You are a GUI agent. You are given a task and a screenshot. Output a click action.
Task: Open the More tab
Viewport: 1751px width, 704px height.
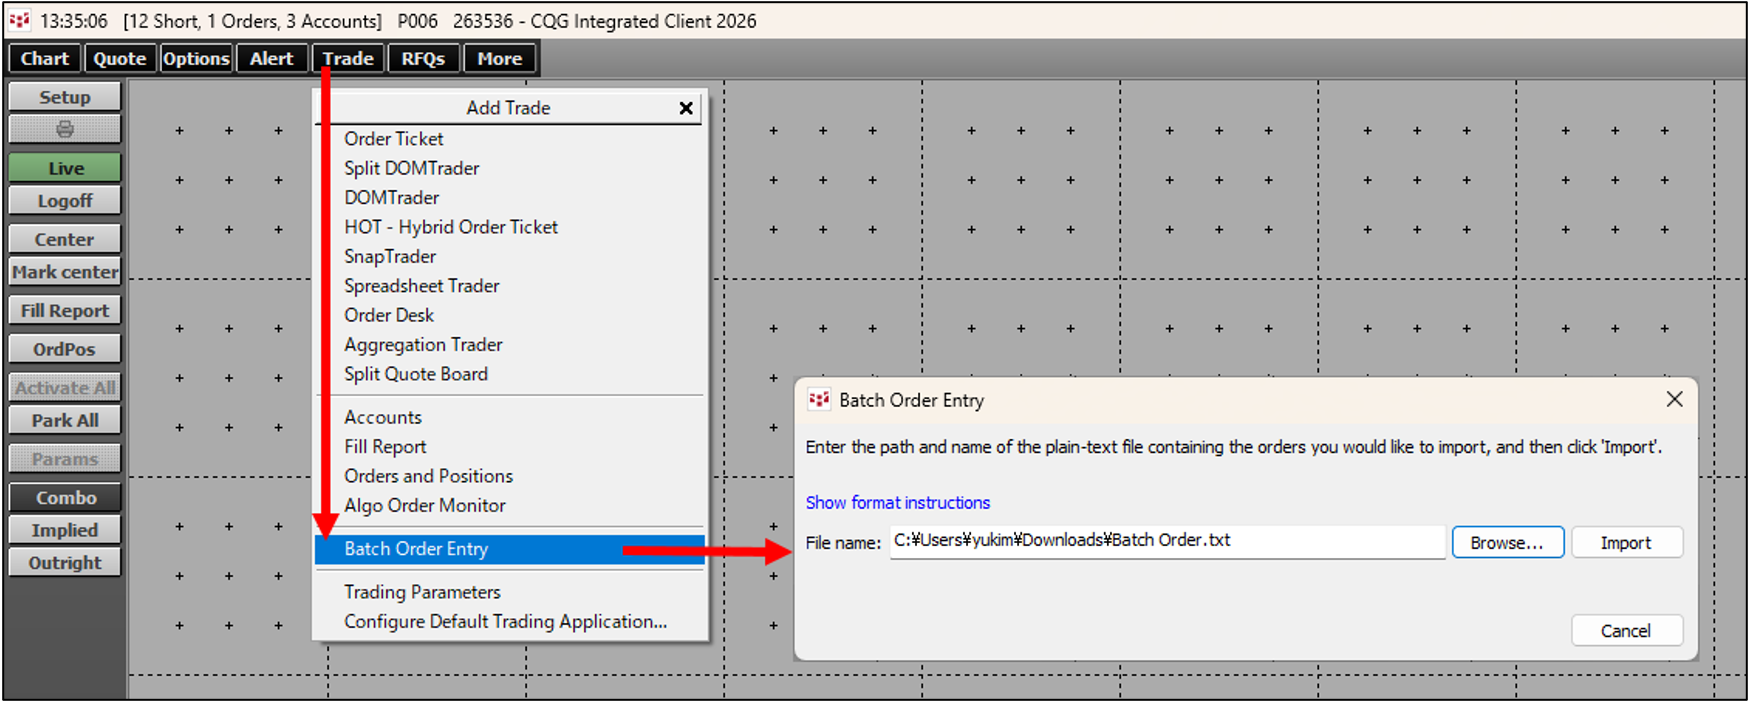[500, 59]
